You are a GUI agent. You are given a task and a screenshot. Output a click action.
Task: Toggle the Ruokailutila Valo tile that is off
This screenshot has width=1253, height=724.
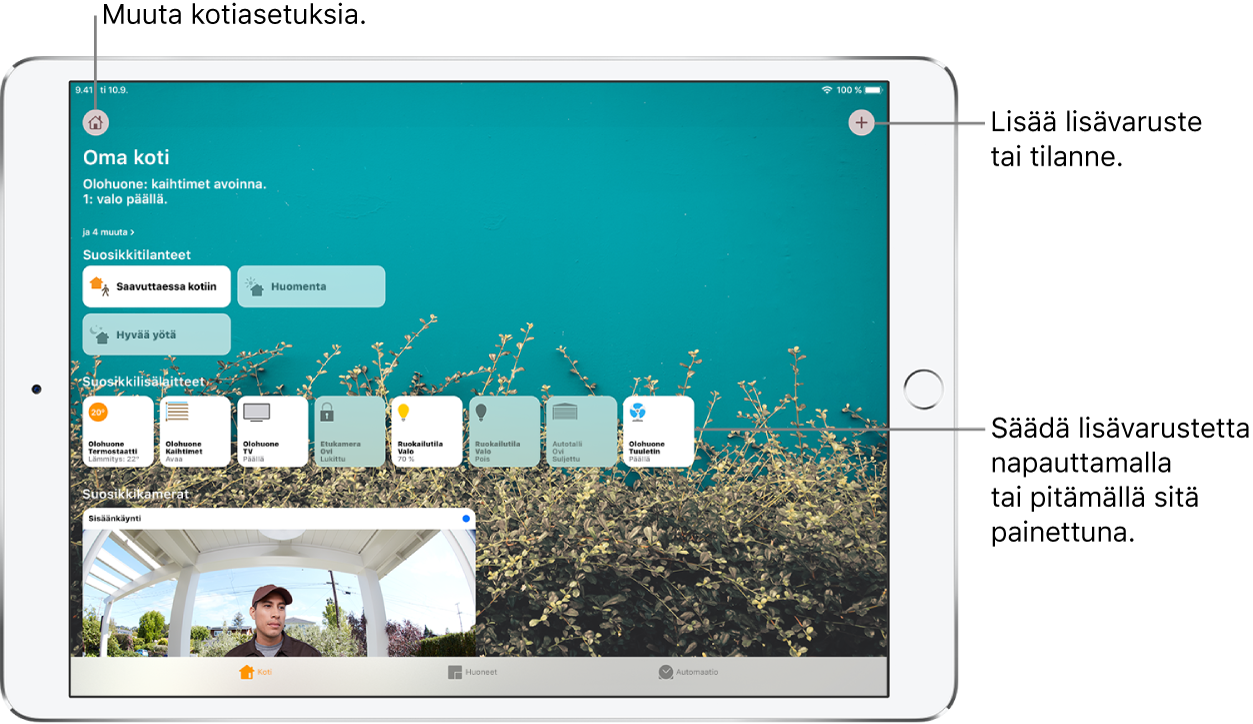click(x=504, y=431)
